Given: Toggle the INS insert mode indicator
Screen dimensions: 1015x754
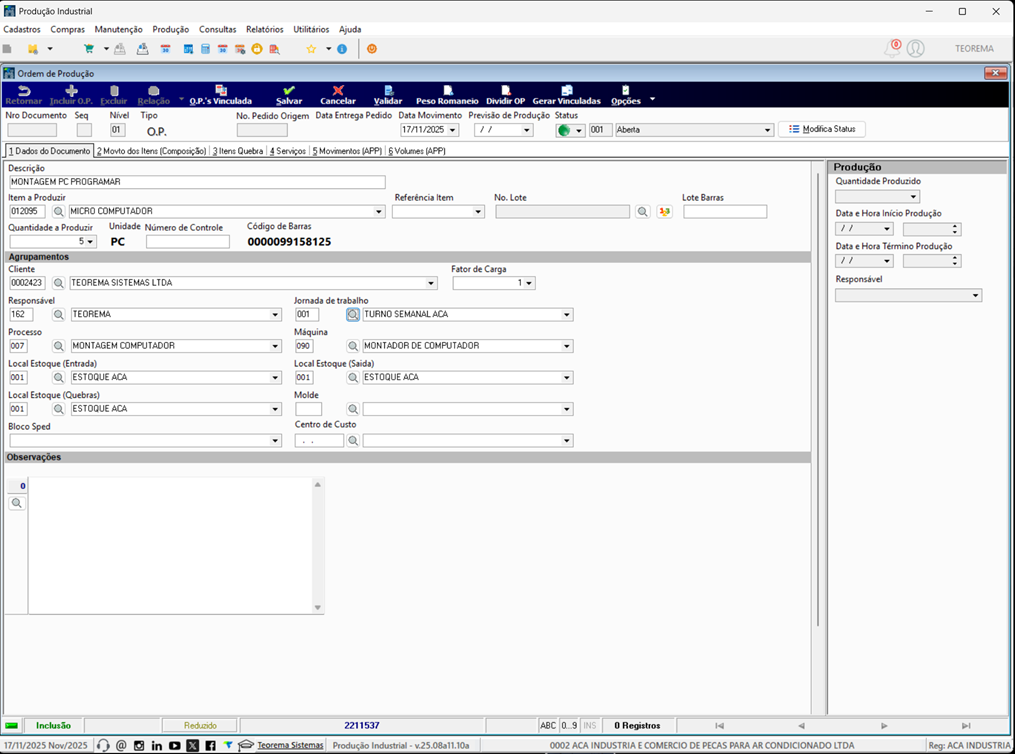Looking at the screenshot, I should coord(590,726).
